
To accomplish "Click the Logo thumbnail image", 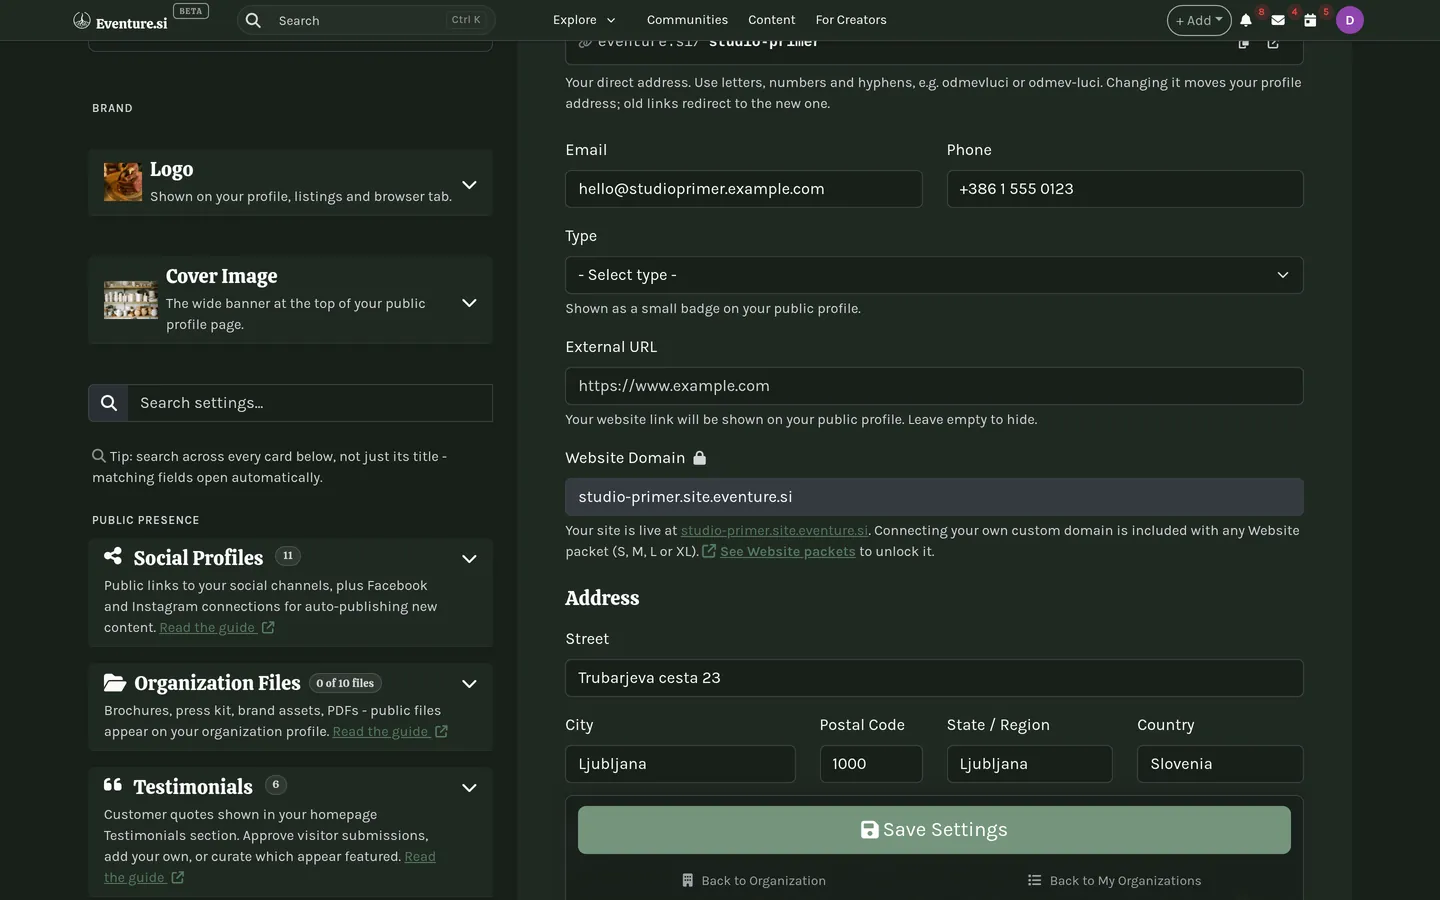I will (x=123, y=182).
